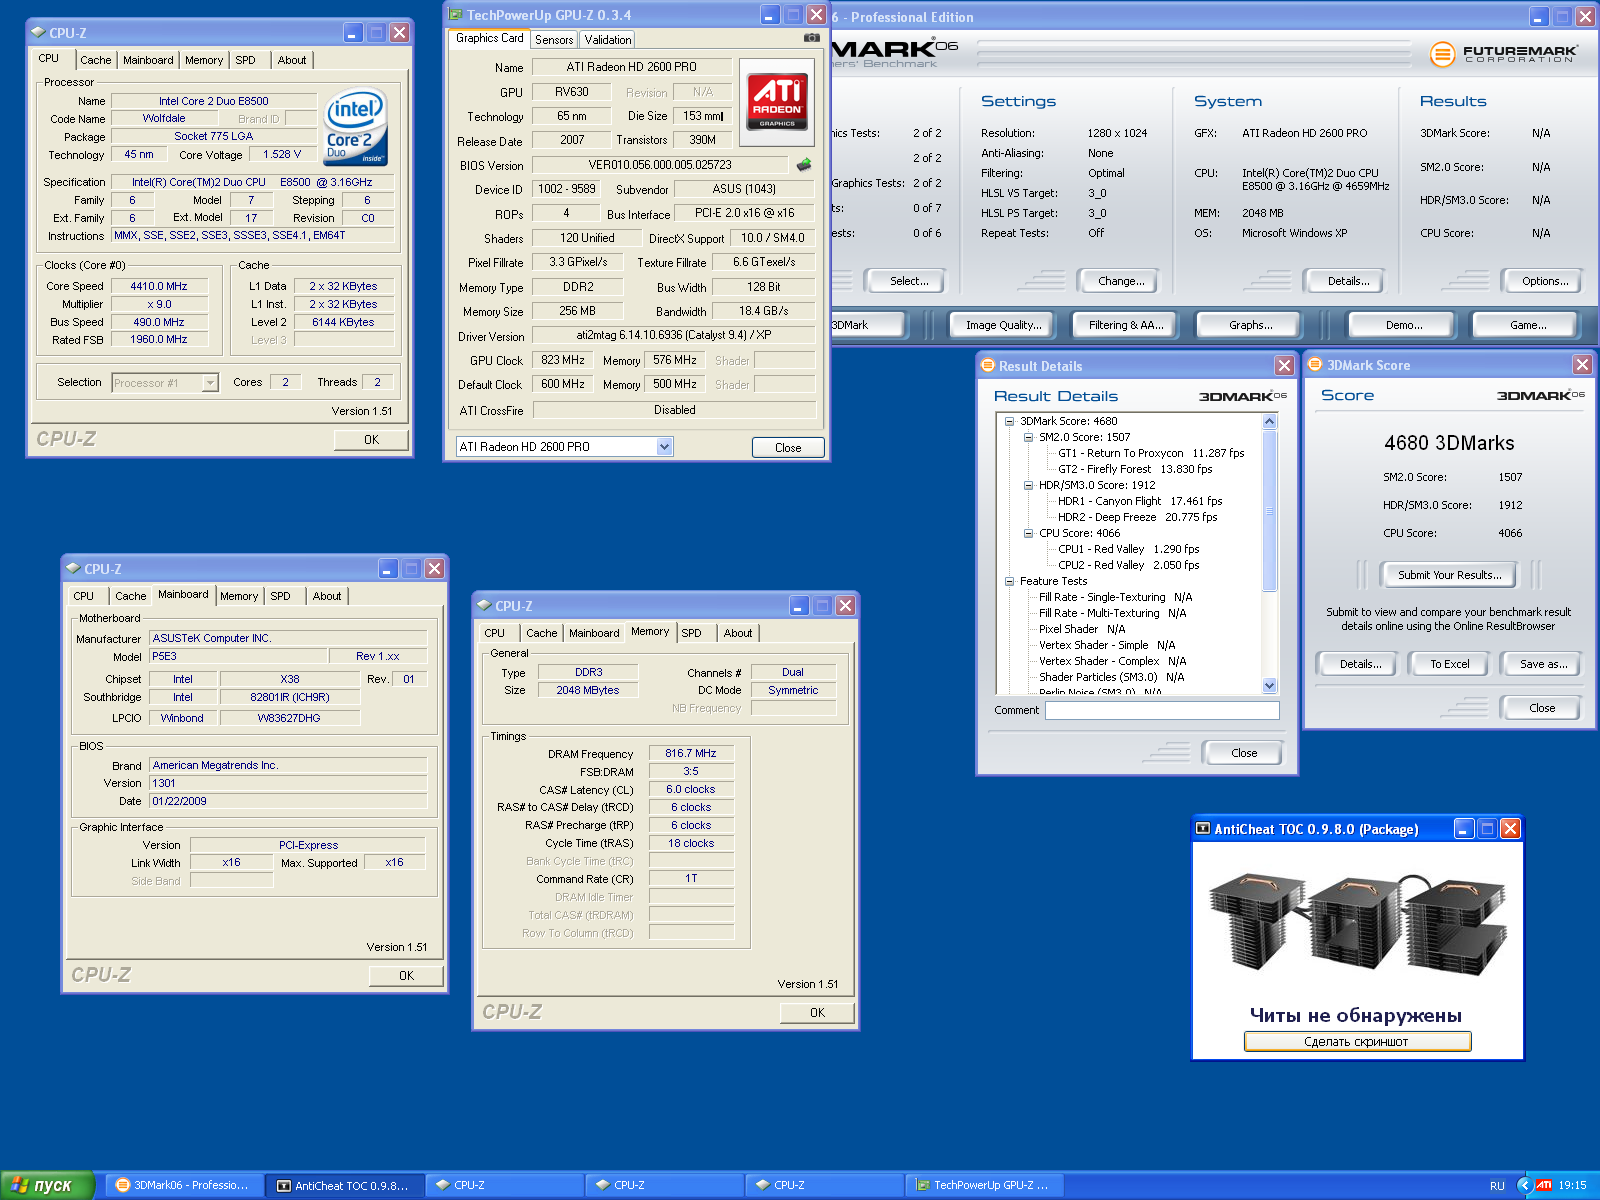Screen dimensions: 1600x1200
Task: Click the Result Details window title icon
Action: (x=988, y=365)
